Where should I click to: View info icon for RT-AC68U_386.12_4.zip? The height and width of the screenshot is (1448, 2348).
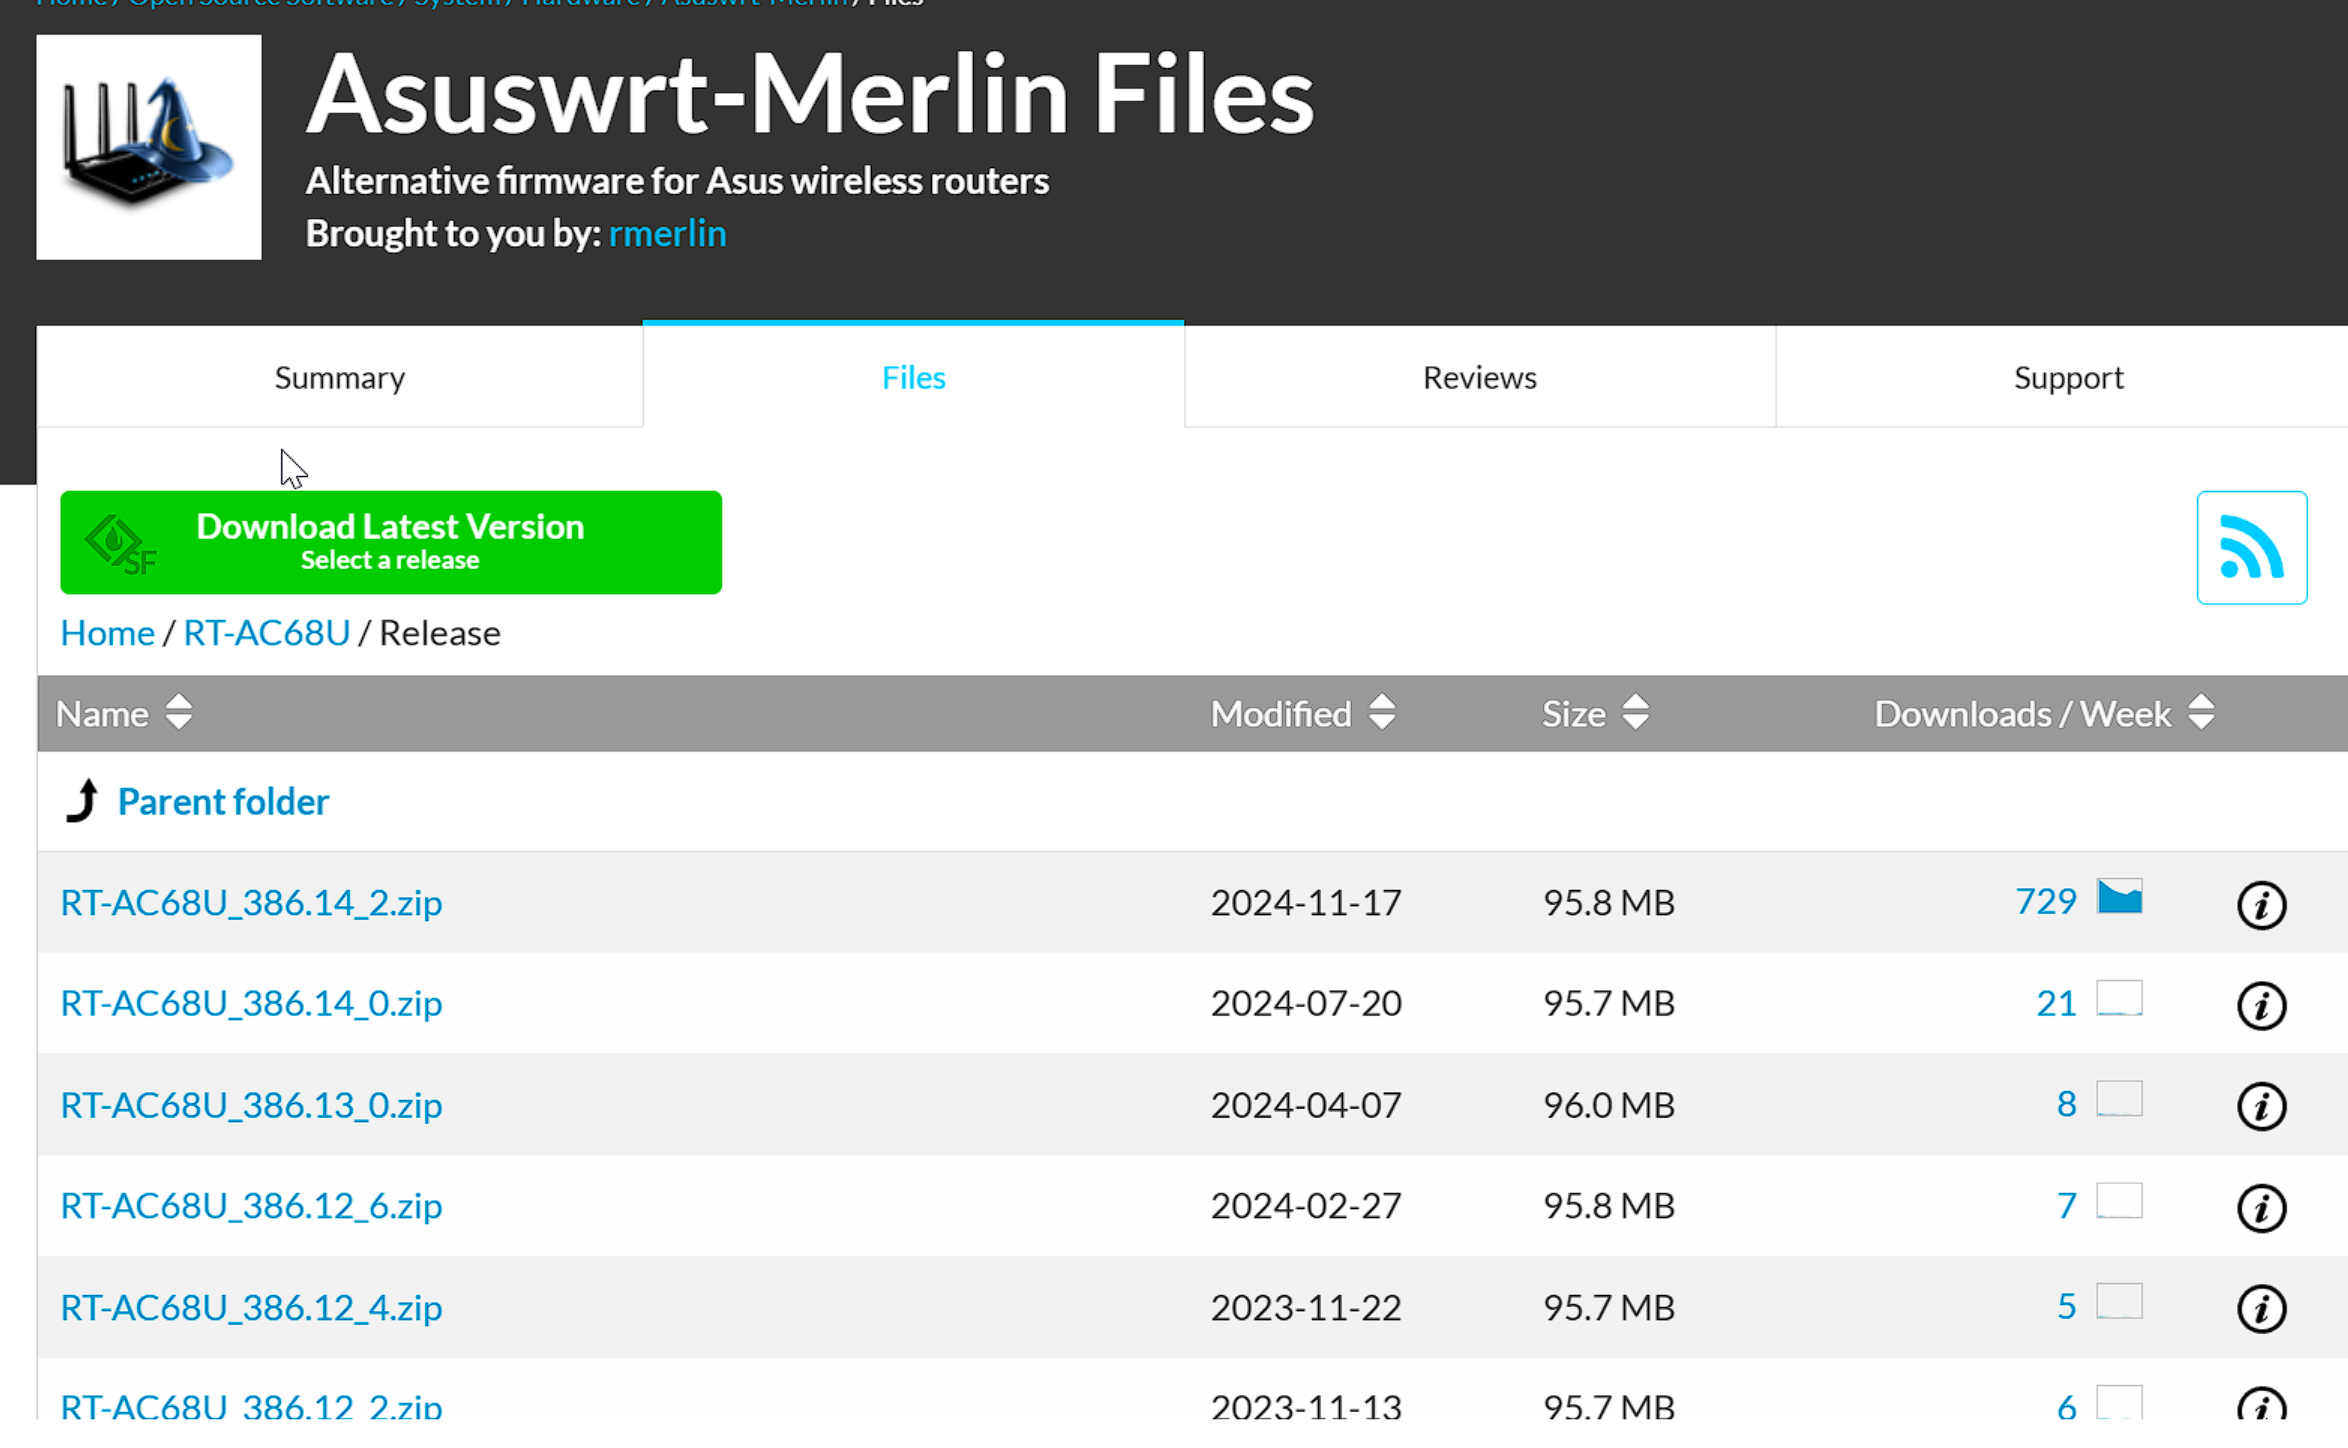(2261, 1308)
